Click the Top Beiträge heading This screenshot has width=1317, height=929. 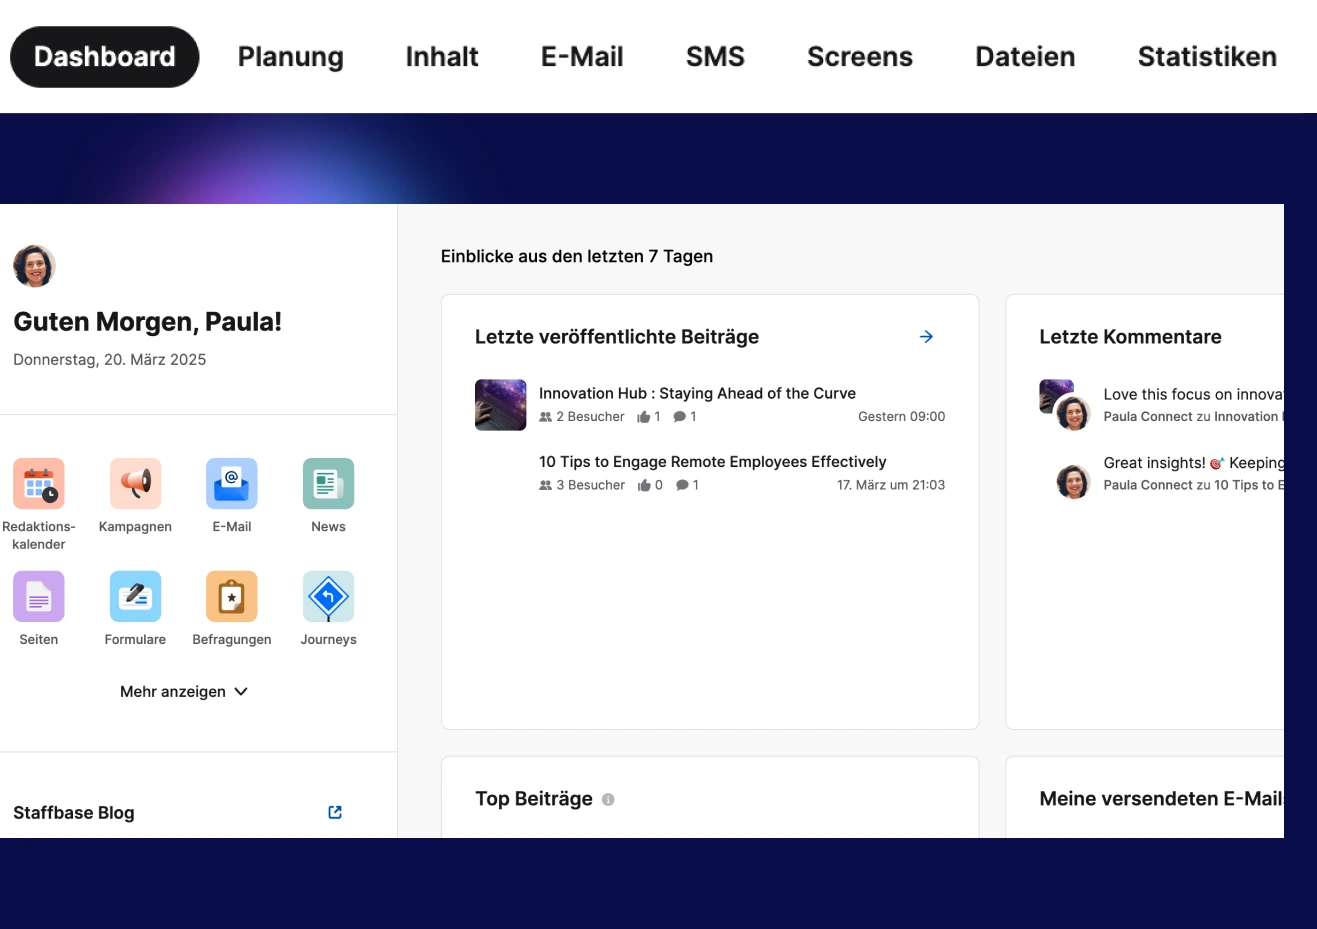point(534,799)
